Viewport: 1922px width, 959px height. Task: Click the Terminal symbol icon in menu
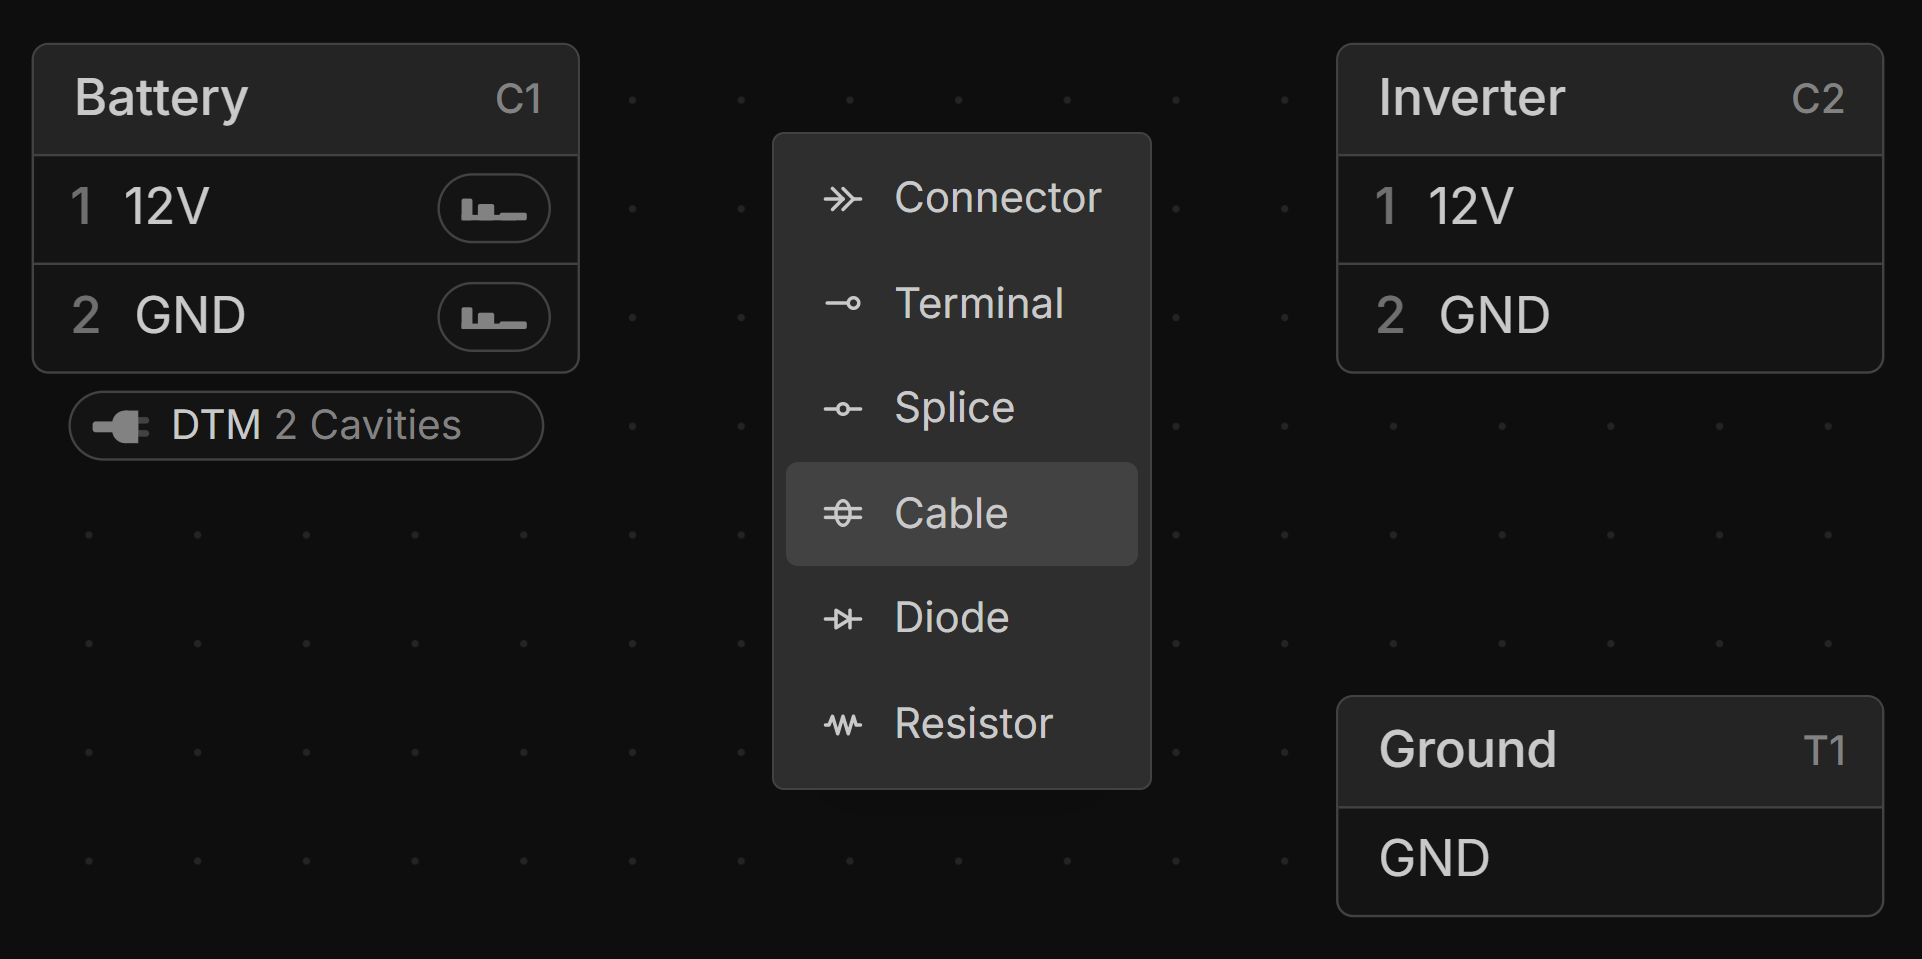pyautogui.click(x=842, y=304)
